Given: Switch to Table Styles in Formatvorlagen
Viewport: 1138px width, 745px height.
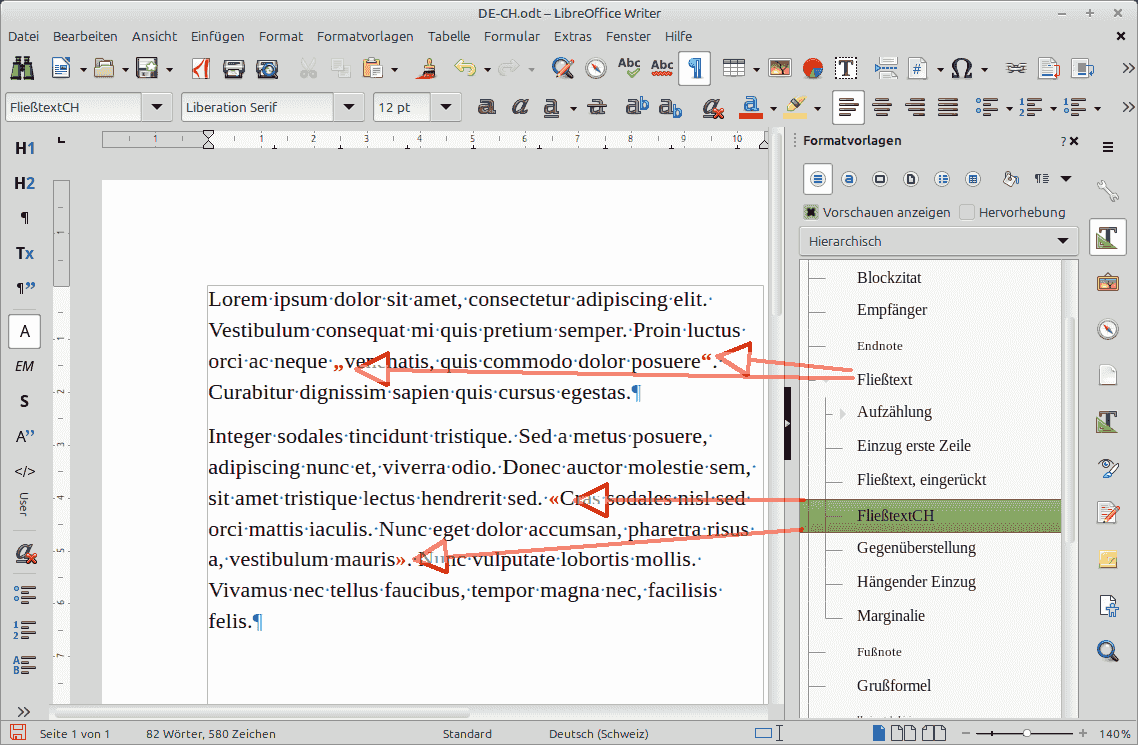Looking at the screenshot, I should pos(973,178).
